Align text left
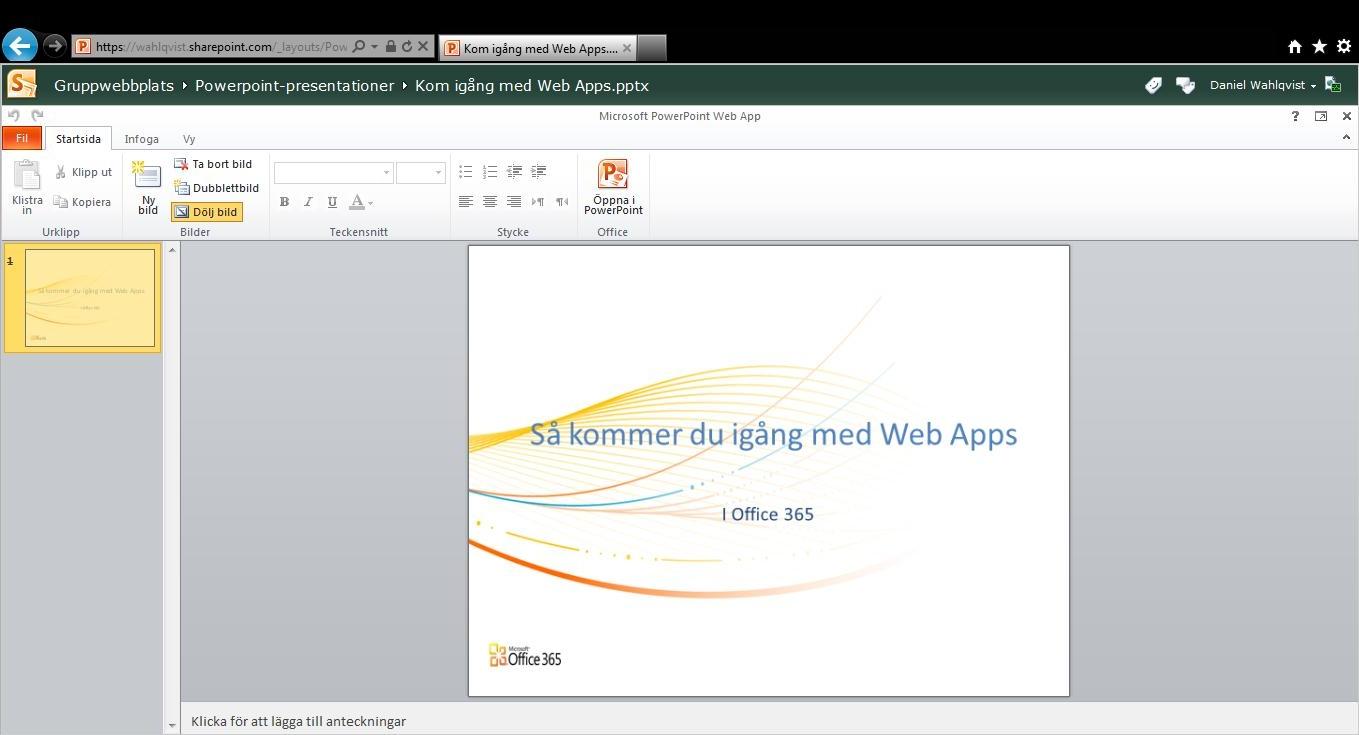Image resolution: width=1359 pixels, height=735 pixels. [x=465, y=202]
